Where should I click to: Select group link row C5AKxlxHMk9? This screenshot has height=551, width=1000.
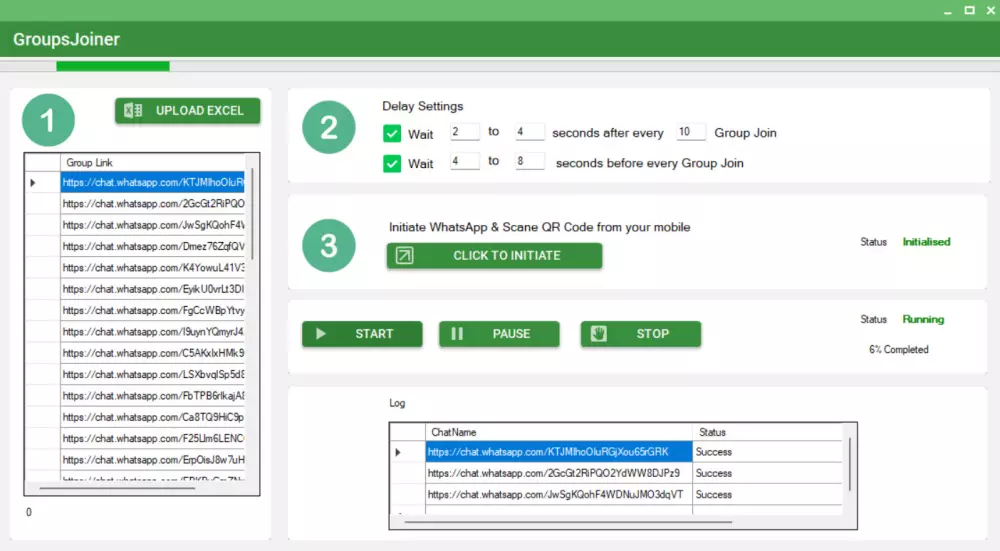pyautogui.click(x=152, y=353)
